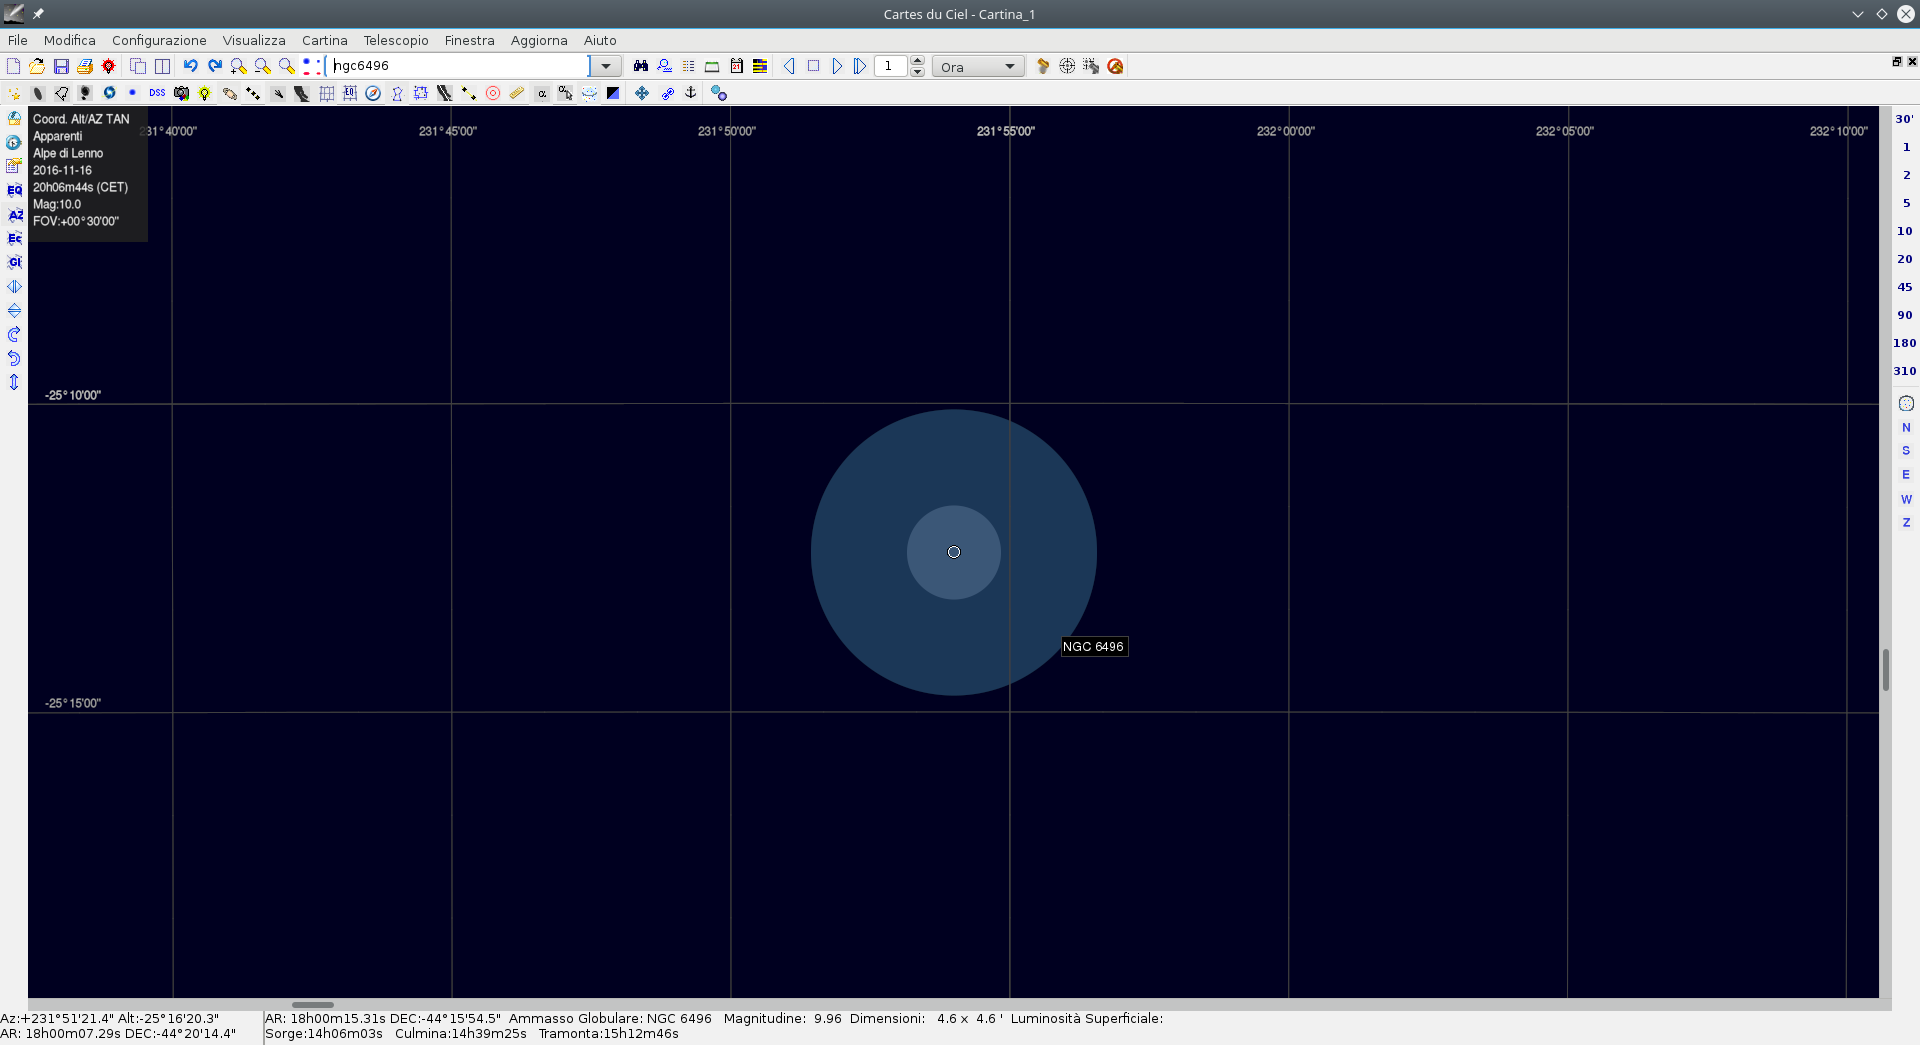This screenshot has width=1920, height=1045.
Task: Click the telescope target crosshair icon
Action: [x=1067, y=66]
